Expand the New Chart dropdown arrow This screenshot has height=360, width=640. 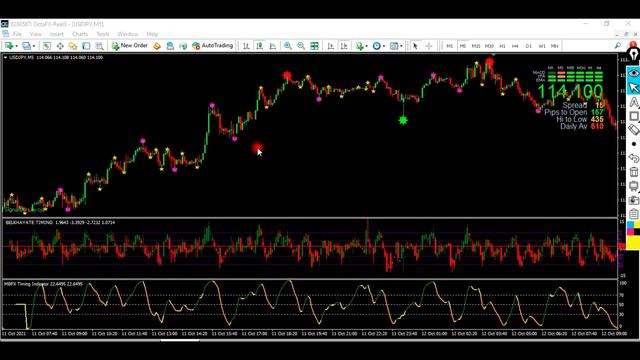[x=16, y=46]
